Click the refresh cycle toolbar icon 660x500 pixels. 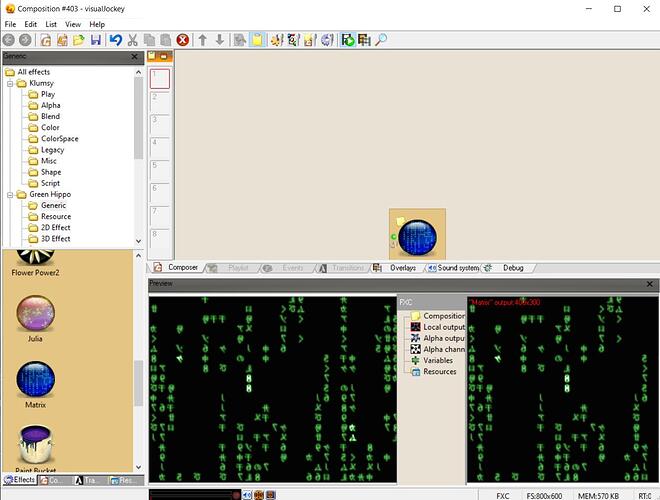point(327,40)
